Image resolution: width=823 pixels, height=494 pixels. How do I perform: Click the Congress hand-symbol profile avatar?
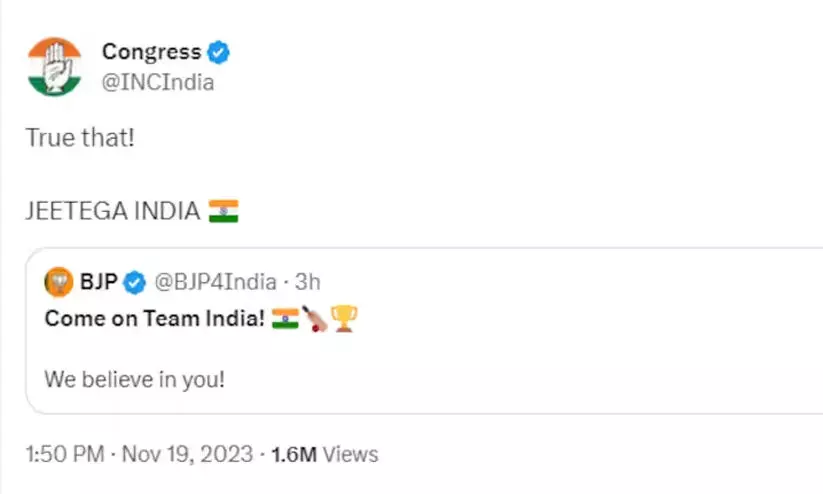tap(54, 66)
